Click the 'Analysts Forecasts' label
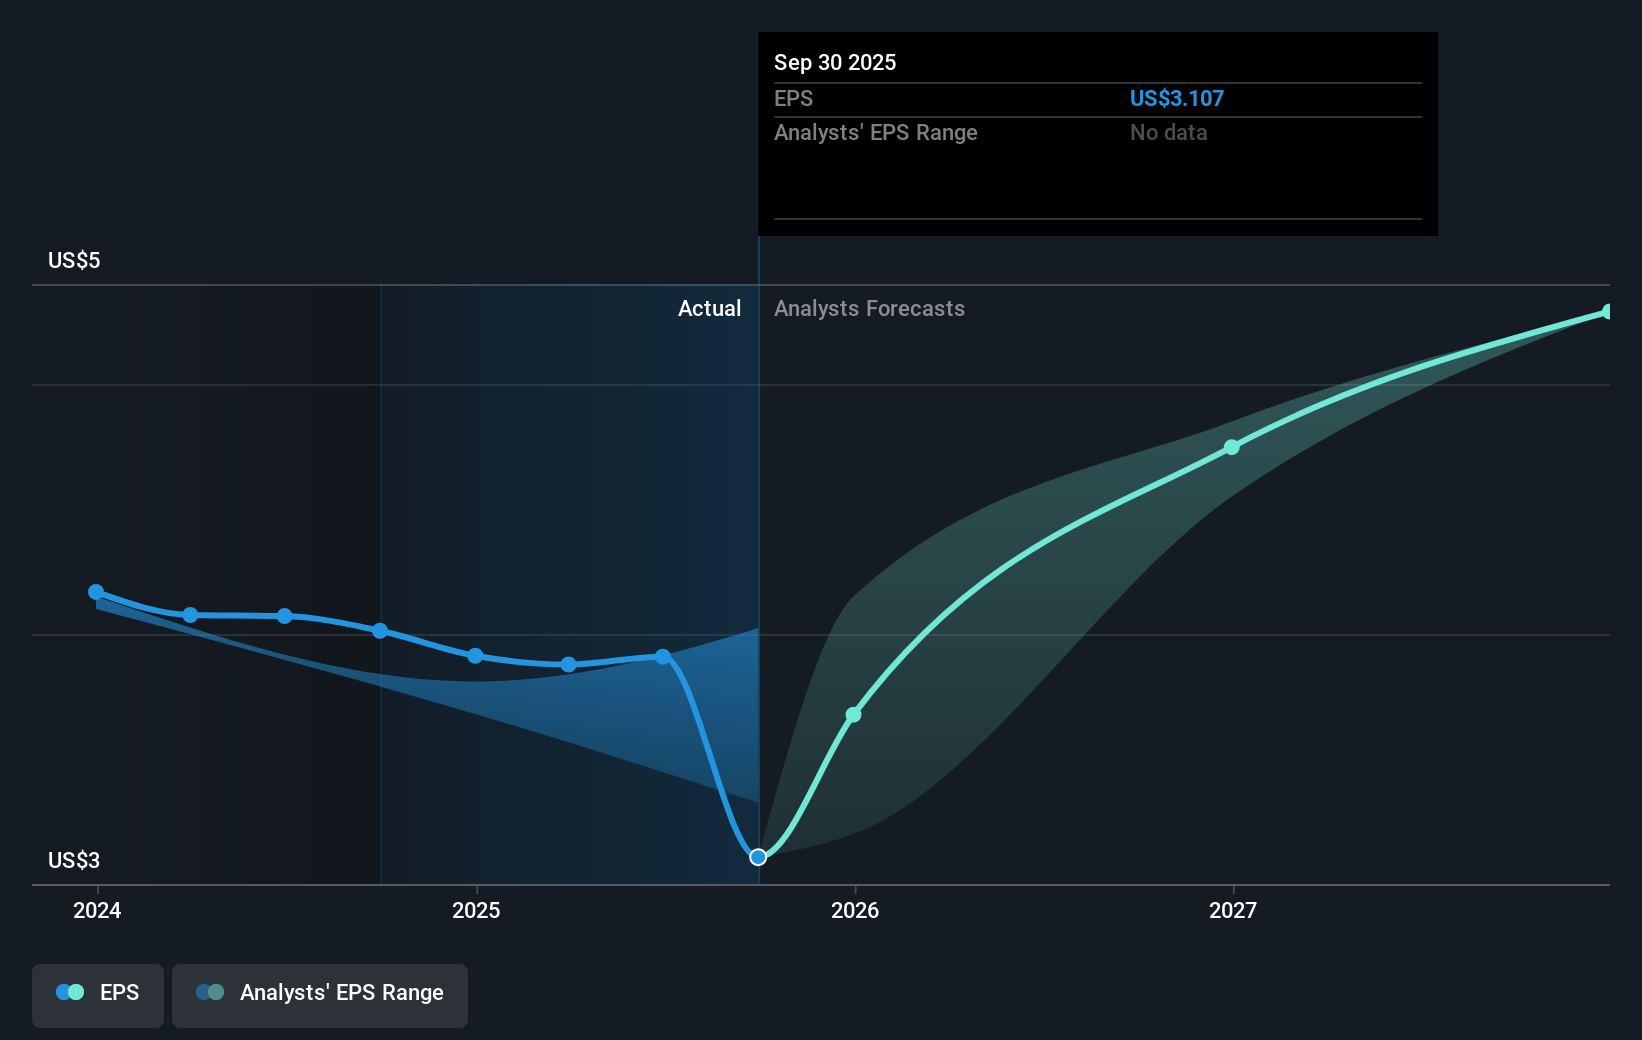Viewport: 1642px width, 1040px height. pos(869,309)
